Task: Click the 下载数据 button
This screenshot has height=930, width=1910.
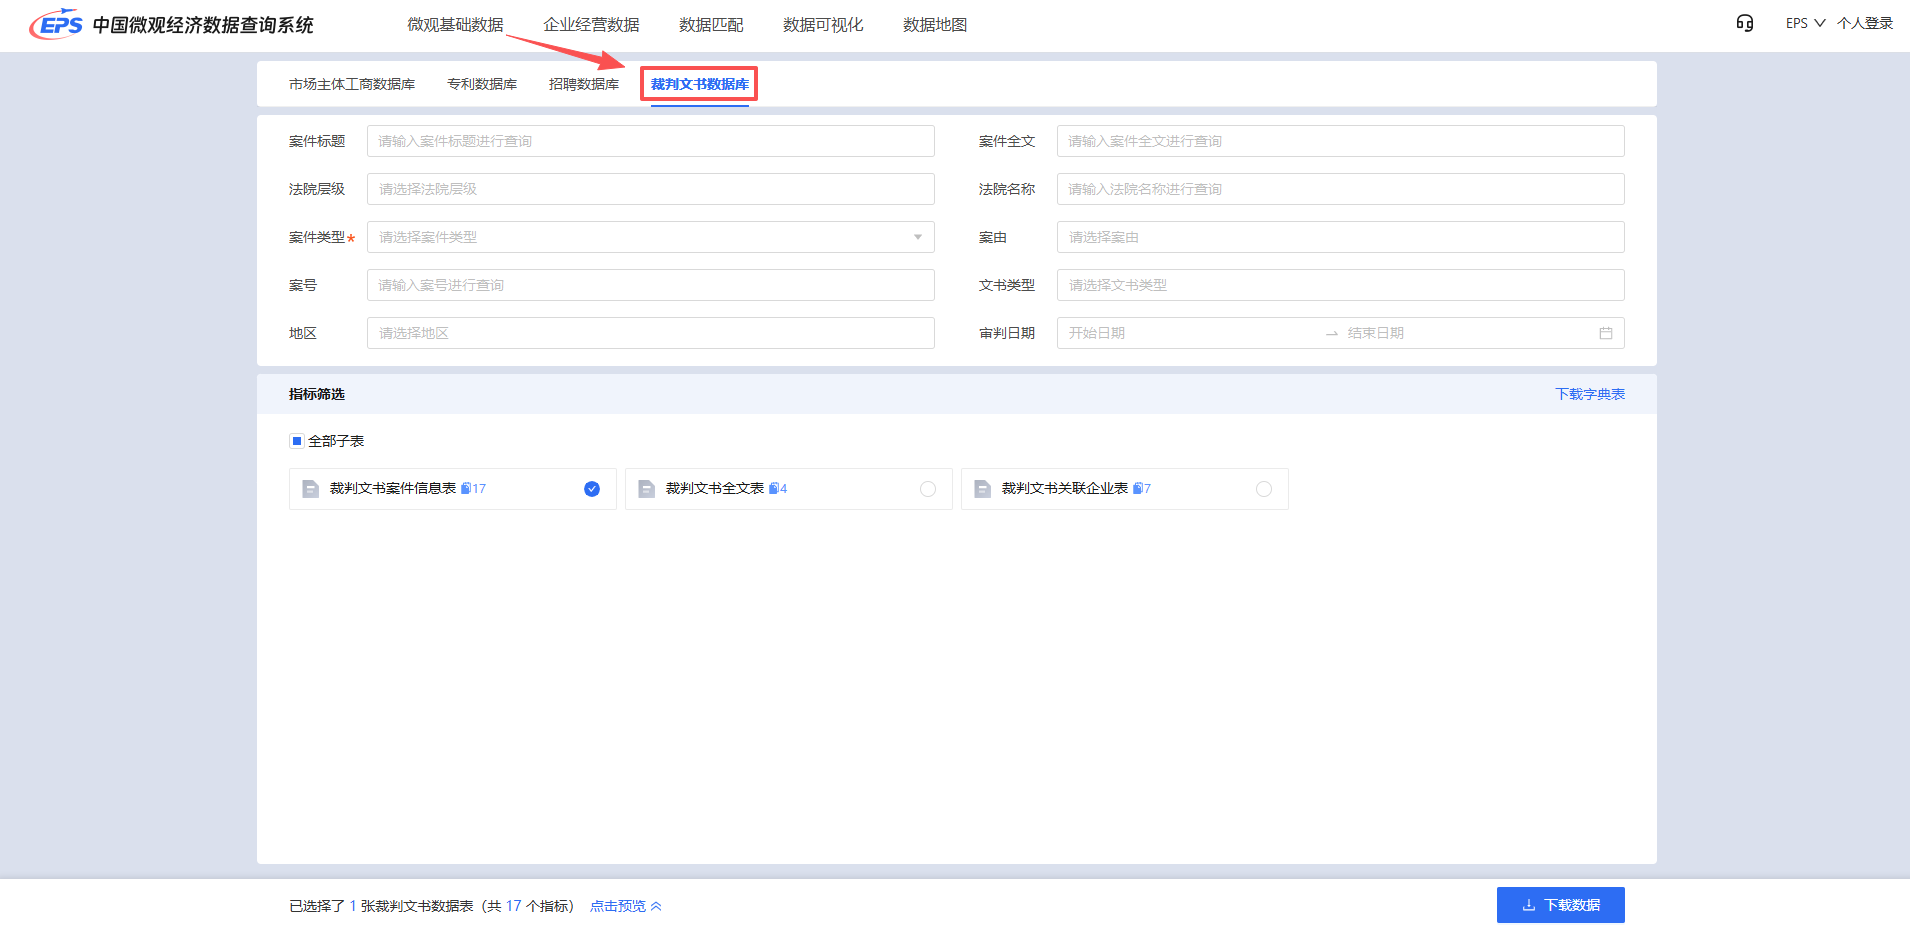Action: click(x=1560, y=904)
